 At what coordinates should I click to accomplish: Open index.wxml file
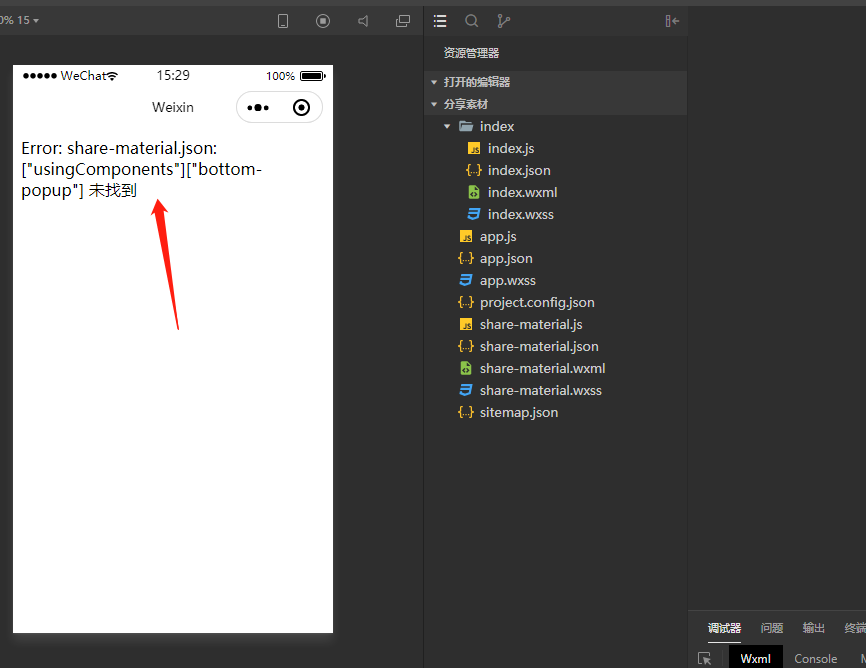coord(555,192)
